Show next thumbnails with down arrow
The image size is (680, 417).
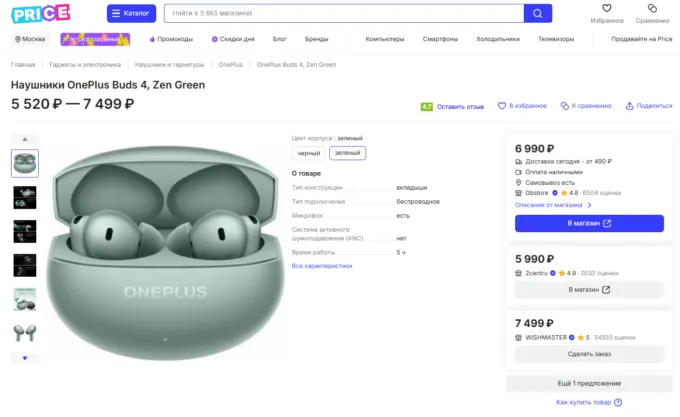click(x=25, y=358)
